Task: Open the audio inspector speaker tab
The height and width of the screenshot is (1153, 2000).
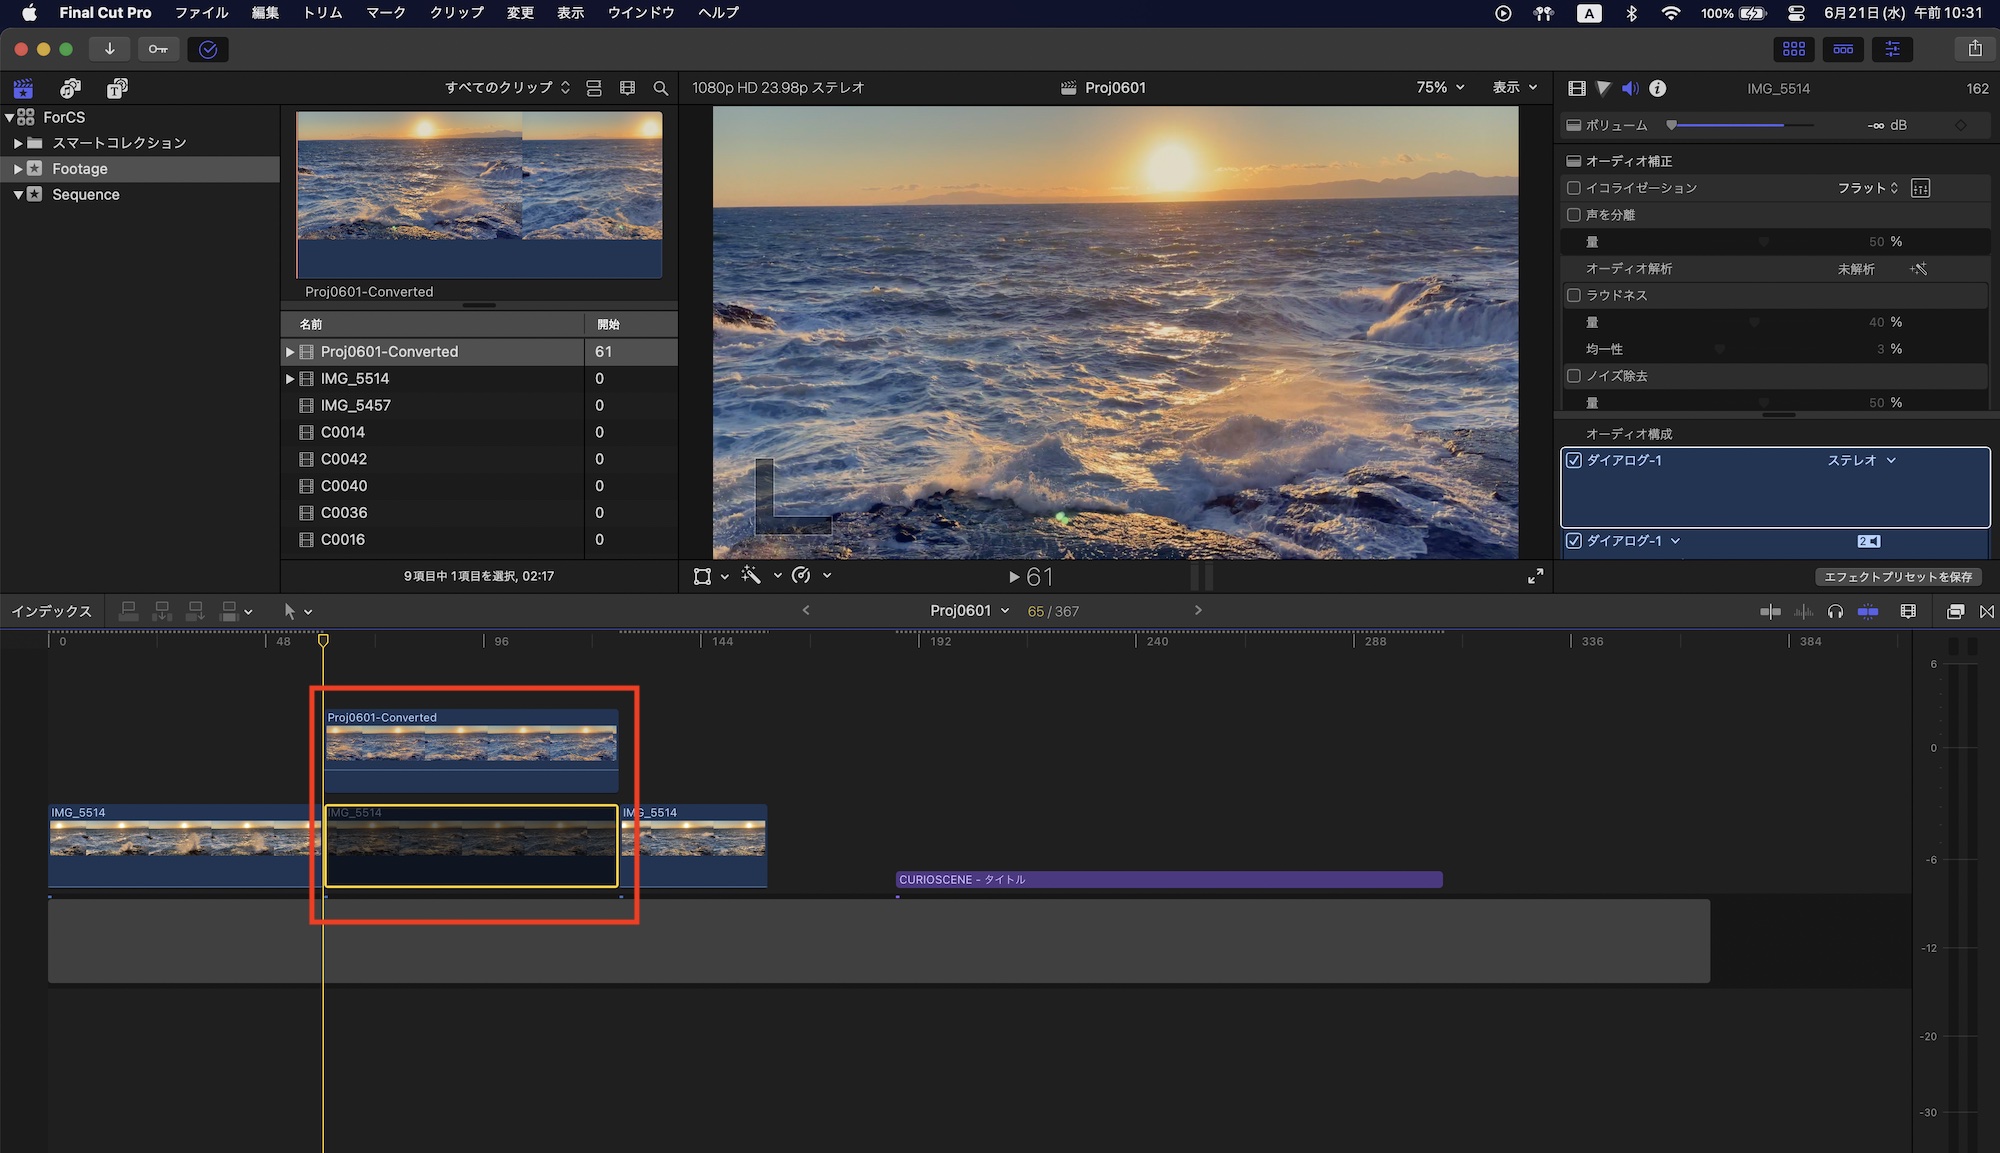Action: [x=1630, y=88]
